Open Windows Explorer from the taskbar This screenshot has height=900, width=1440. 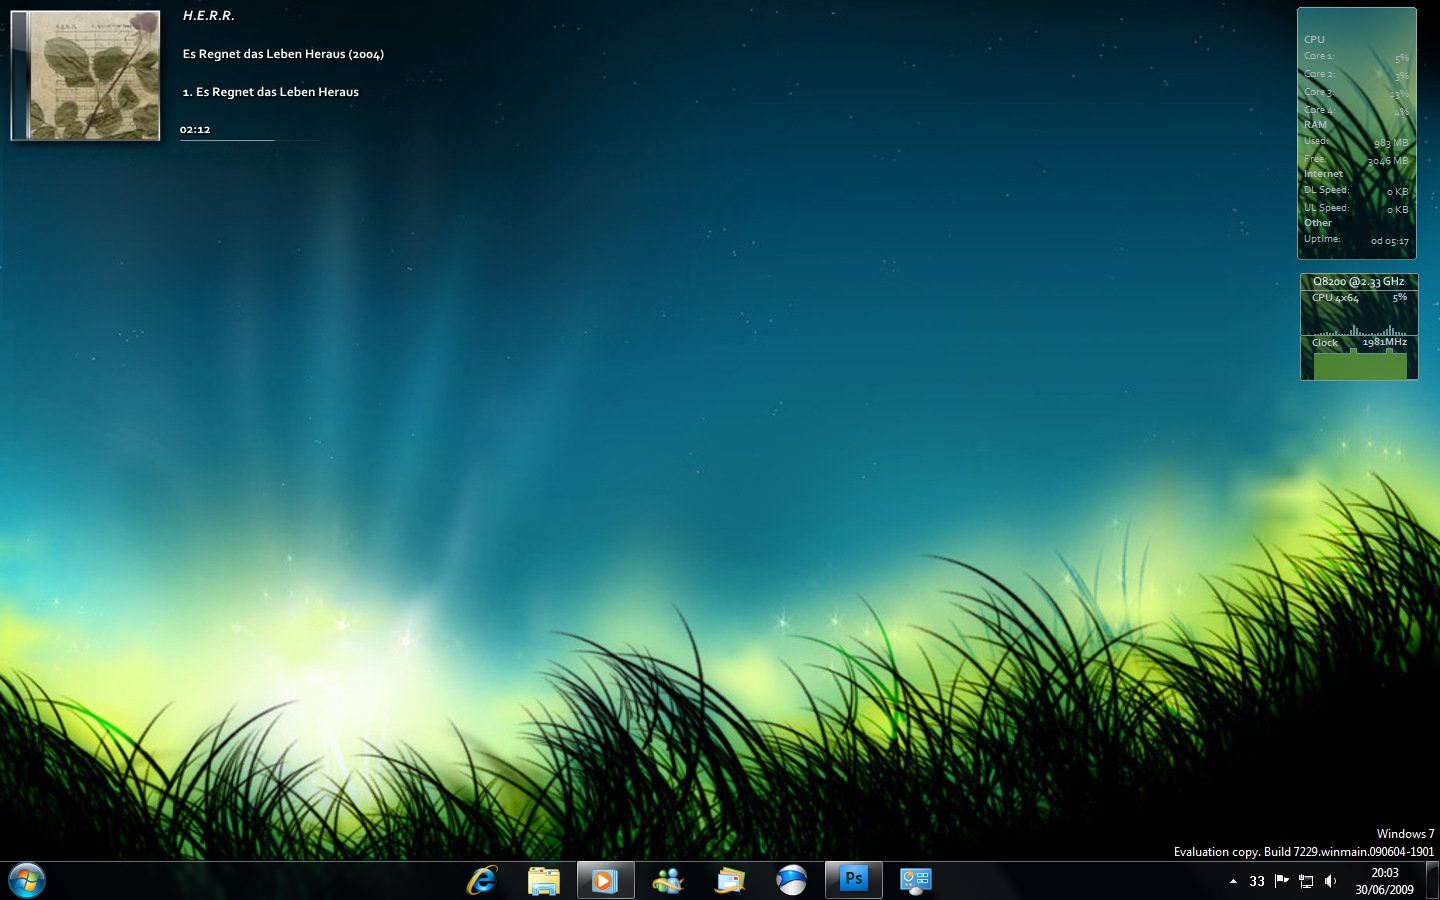tap(543, 880)
